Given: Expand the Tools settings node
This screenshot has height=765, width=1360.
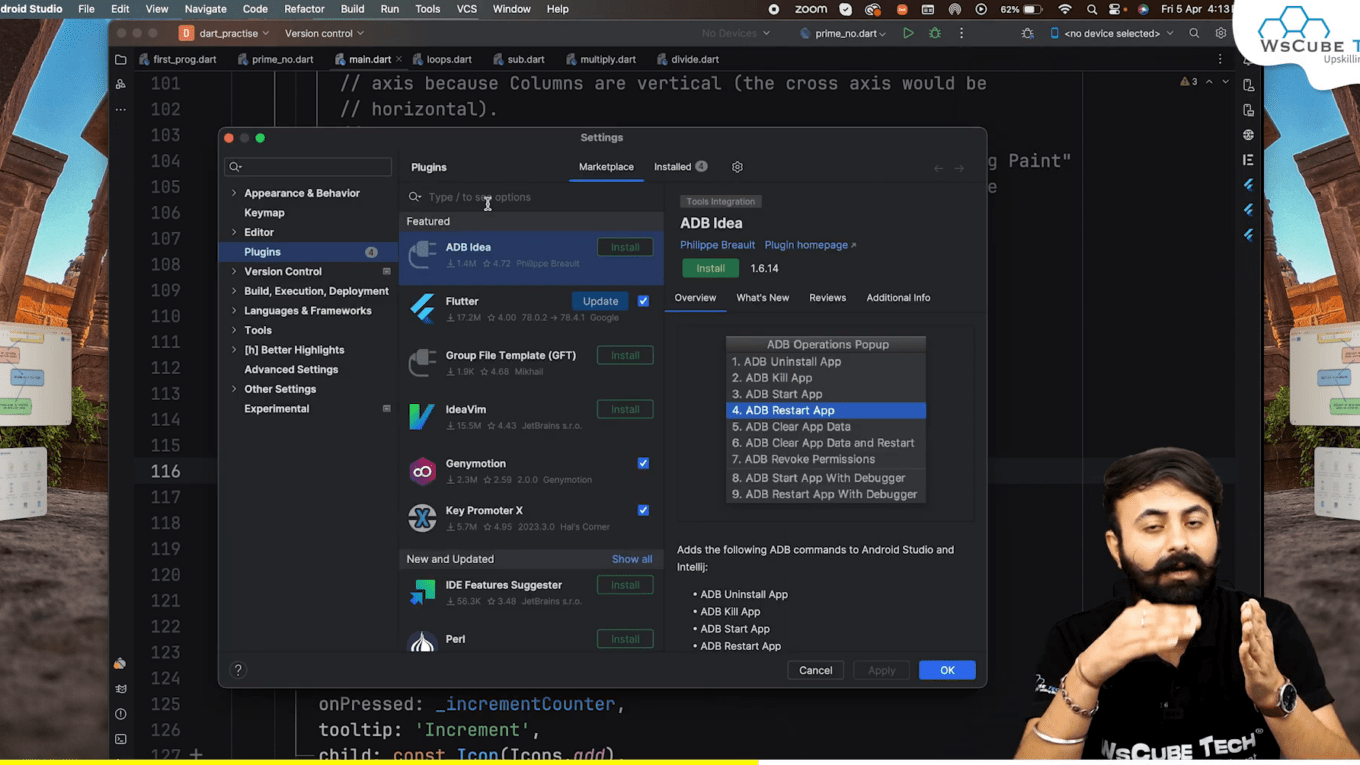Looking at the screenshot, I should click(x=234, y=330).
